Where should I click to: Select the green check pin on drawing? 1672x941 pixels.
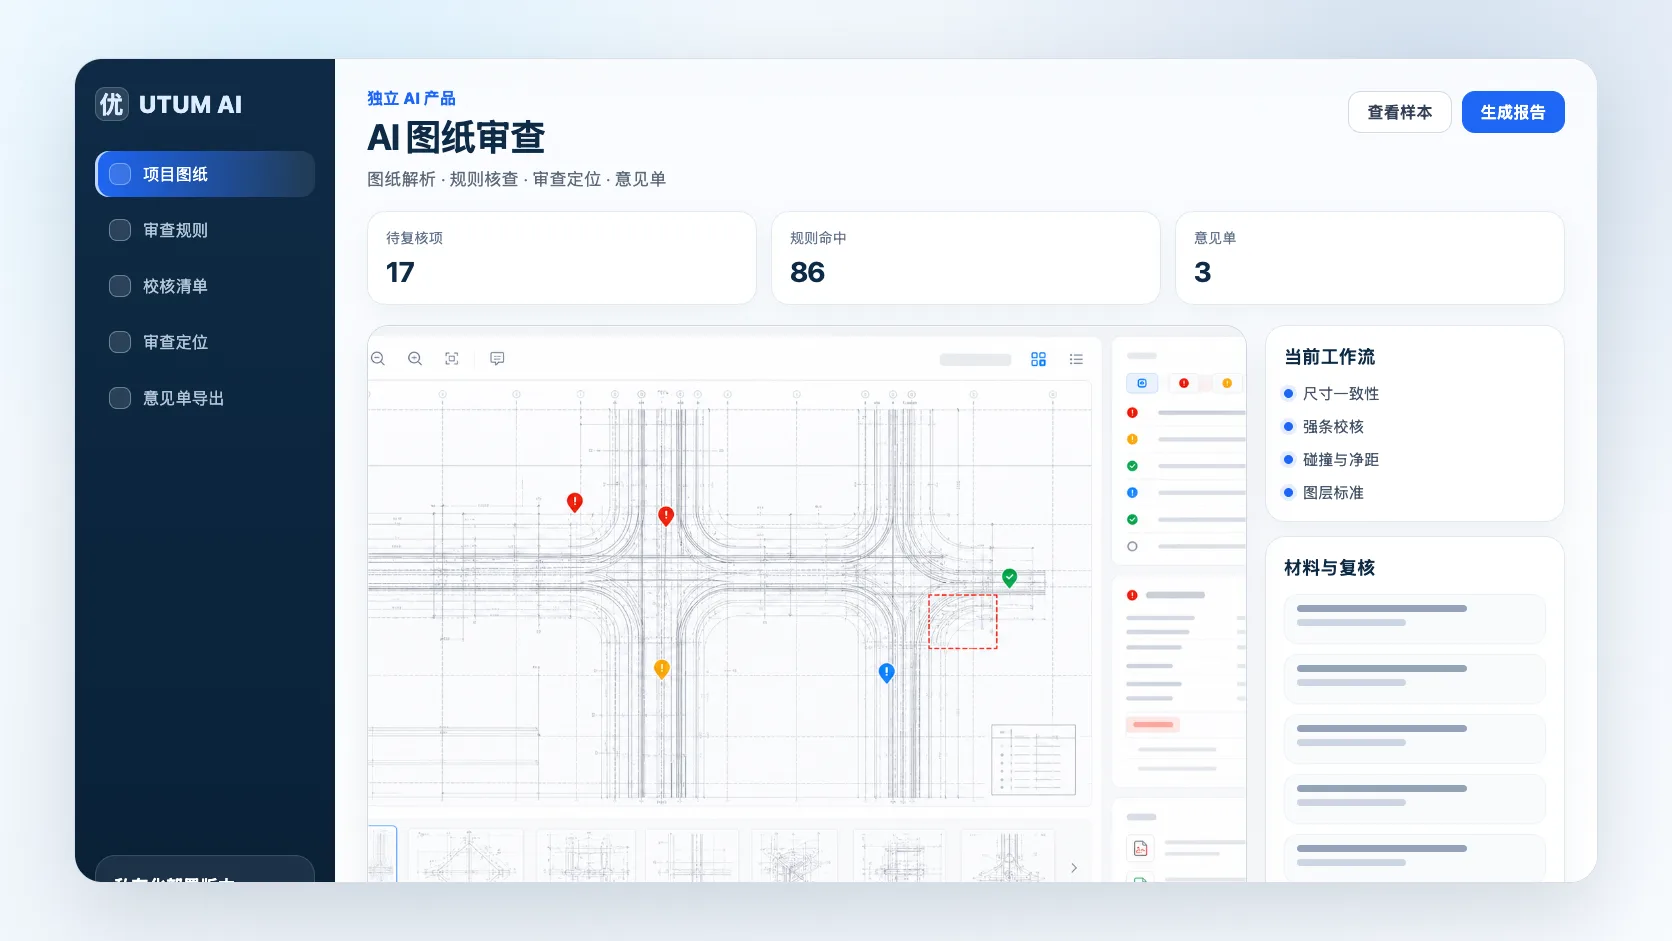click(x=1010, y=578)
